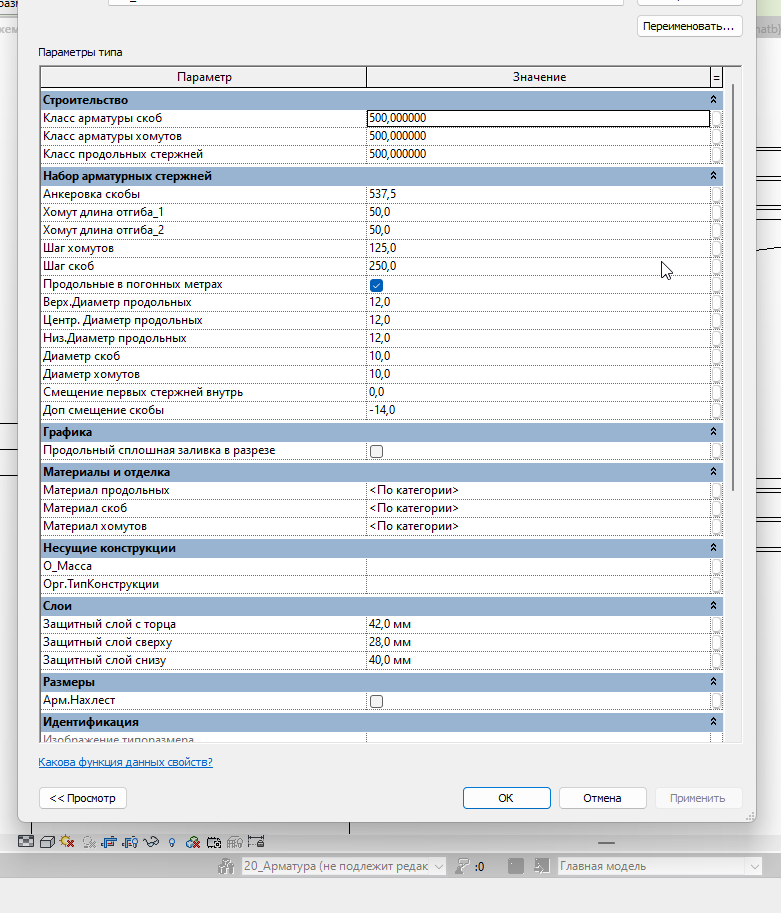Select Верх.Диаметр продольных parameter name
This screenshot has width=781, height=913.
click(x=117, y=302)
